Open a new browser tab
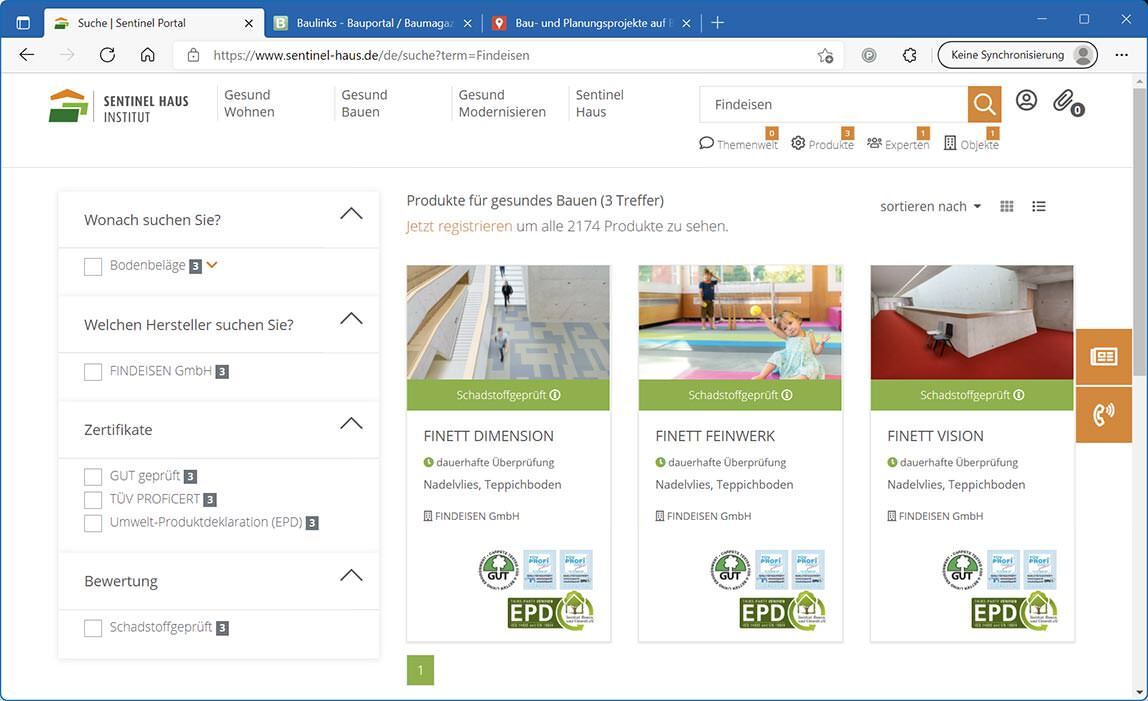 pos(718,23)
